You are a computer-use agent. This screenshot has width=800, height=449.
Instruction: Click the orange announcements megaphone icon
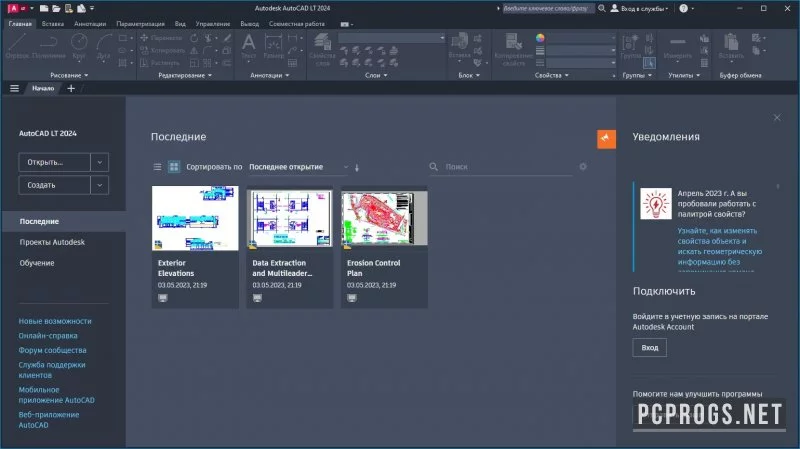pyautogui.click(x=606, y=139)
